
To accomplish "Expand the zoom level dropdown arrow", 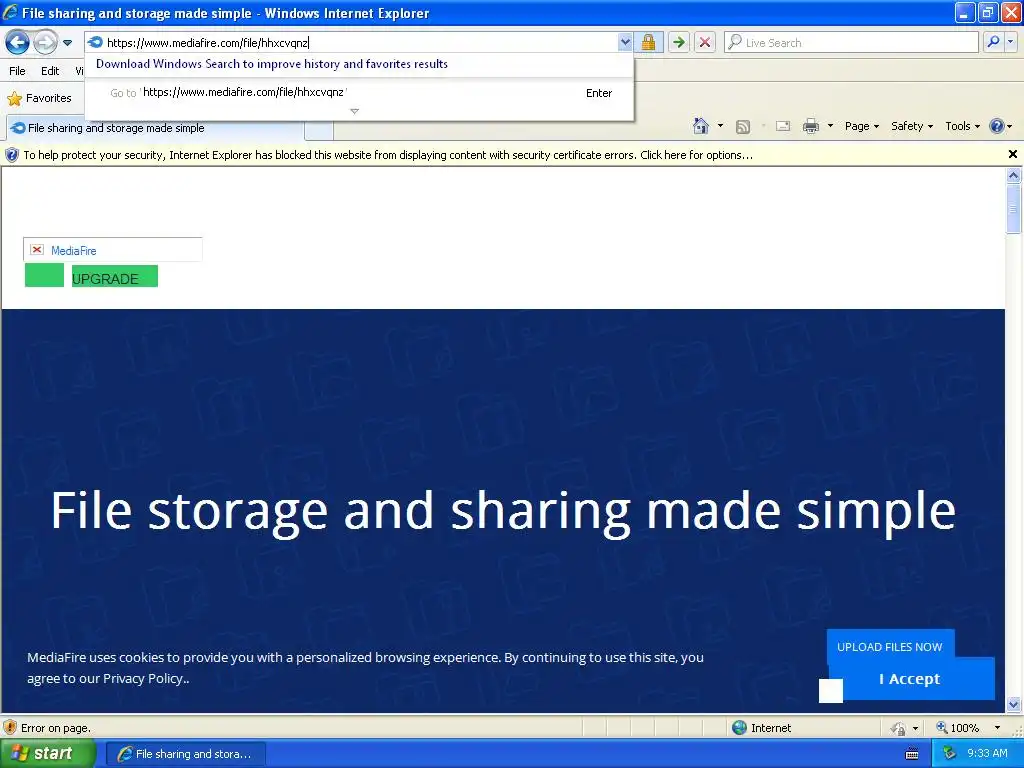I will pyautogui.click(x=997, y=728).
